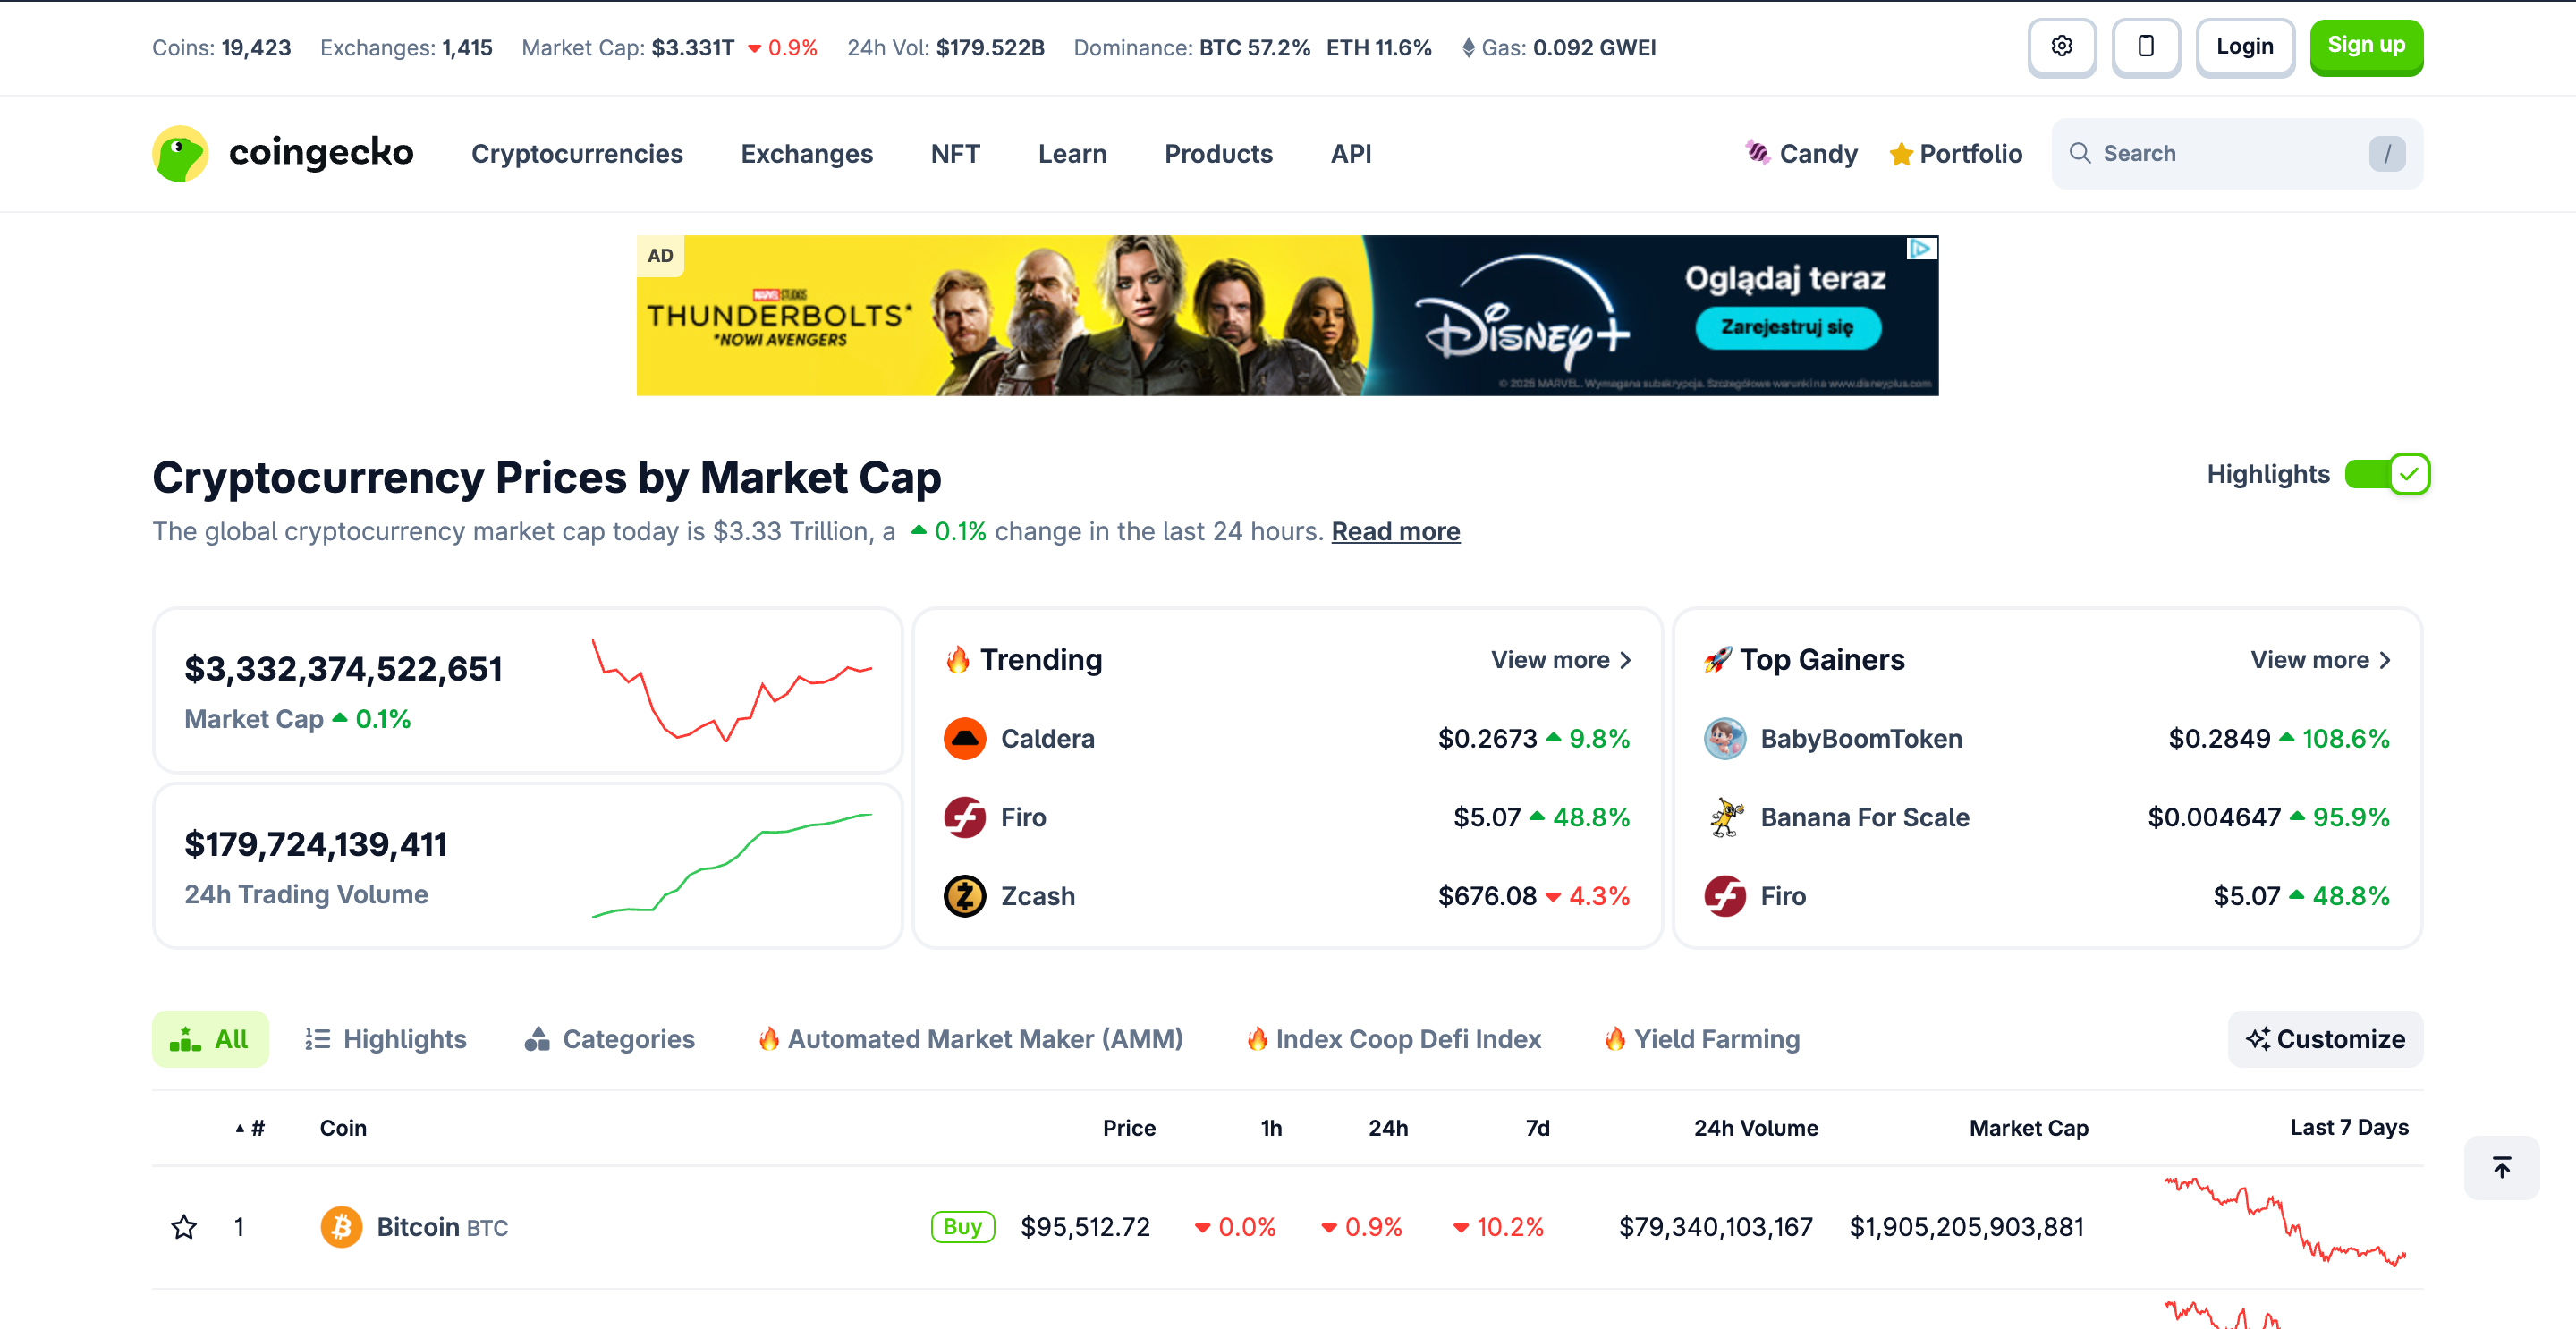Open the Cryptocurrencies dropdown menu
The width and height of the screenshot is (2576, 1329).
pos(577,153)
